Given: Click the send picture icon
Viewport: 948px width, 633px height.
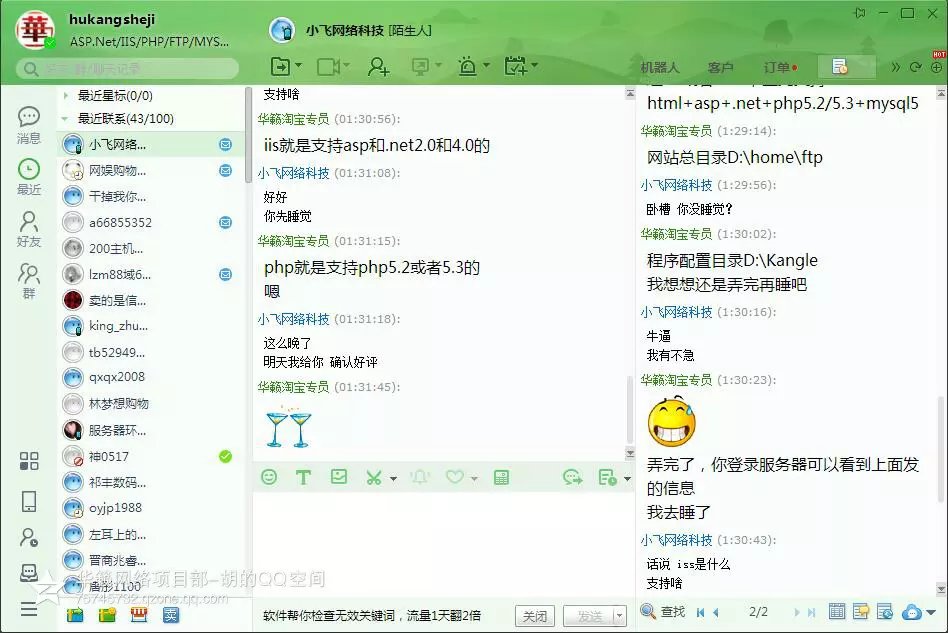Looking at the screenshot, I should click(x=339, y=476).
